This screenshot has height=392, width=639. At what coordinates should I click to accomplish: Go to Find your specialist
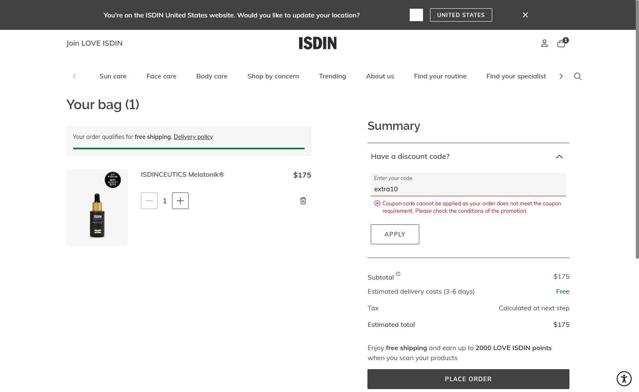pyautogui.click(x=516, y=76)
